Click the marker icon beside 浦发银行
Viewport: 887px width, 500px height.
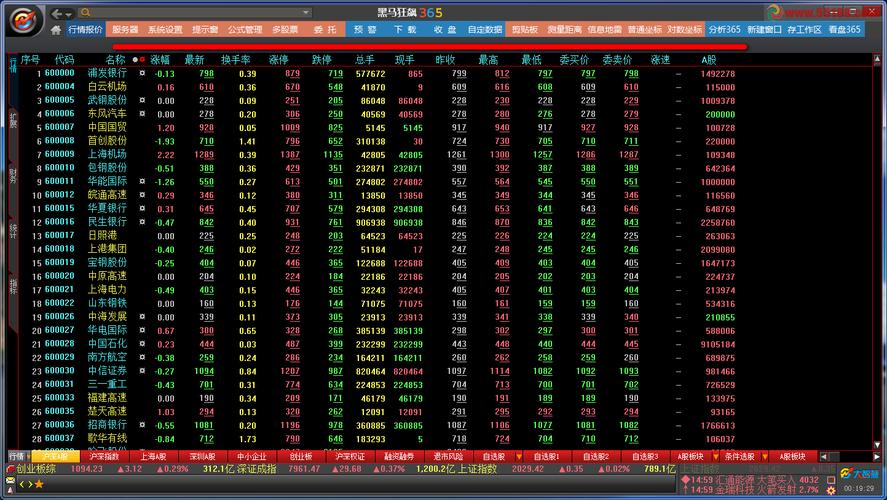click(142, 73)
